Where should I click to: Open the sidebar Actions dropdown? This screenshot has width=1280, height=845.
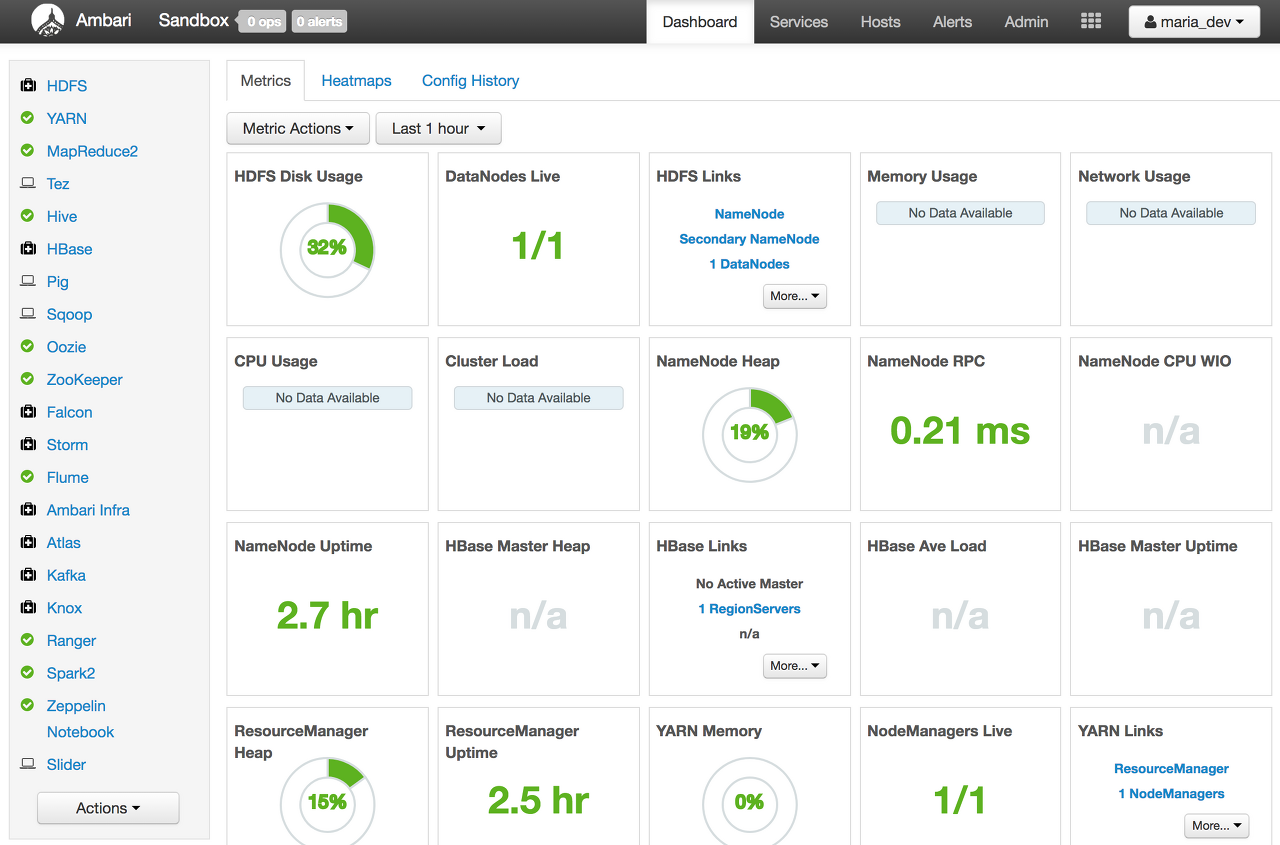click(x=108, y=808)
